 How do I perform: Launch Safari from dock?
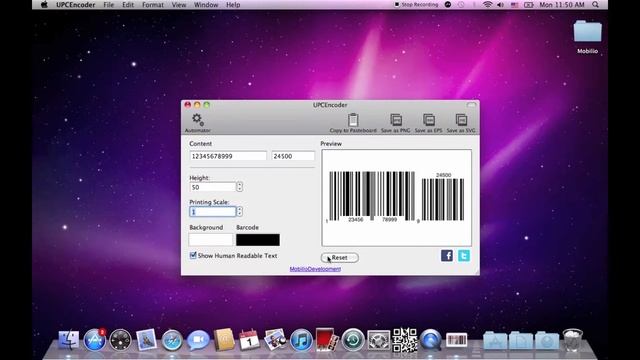(x=172, y=340)
